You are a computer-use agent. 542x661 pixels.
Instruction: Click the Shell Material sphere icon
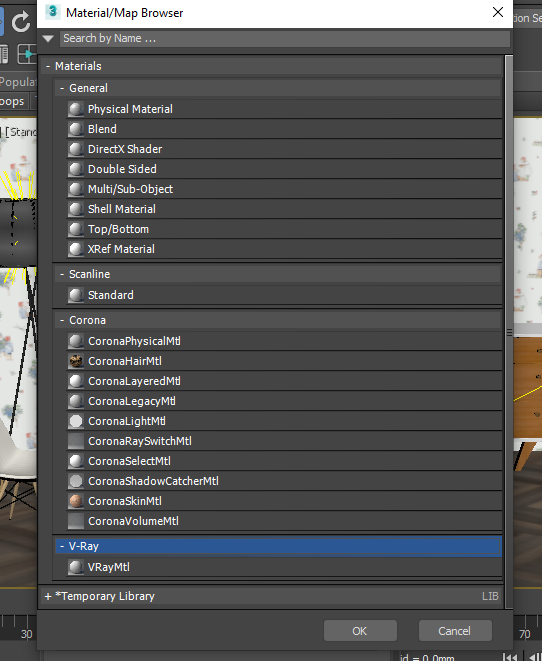click(x=76, y=209)
